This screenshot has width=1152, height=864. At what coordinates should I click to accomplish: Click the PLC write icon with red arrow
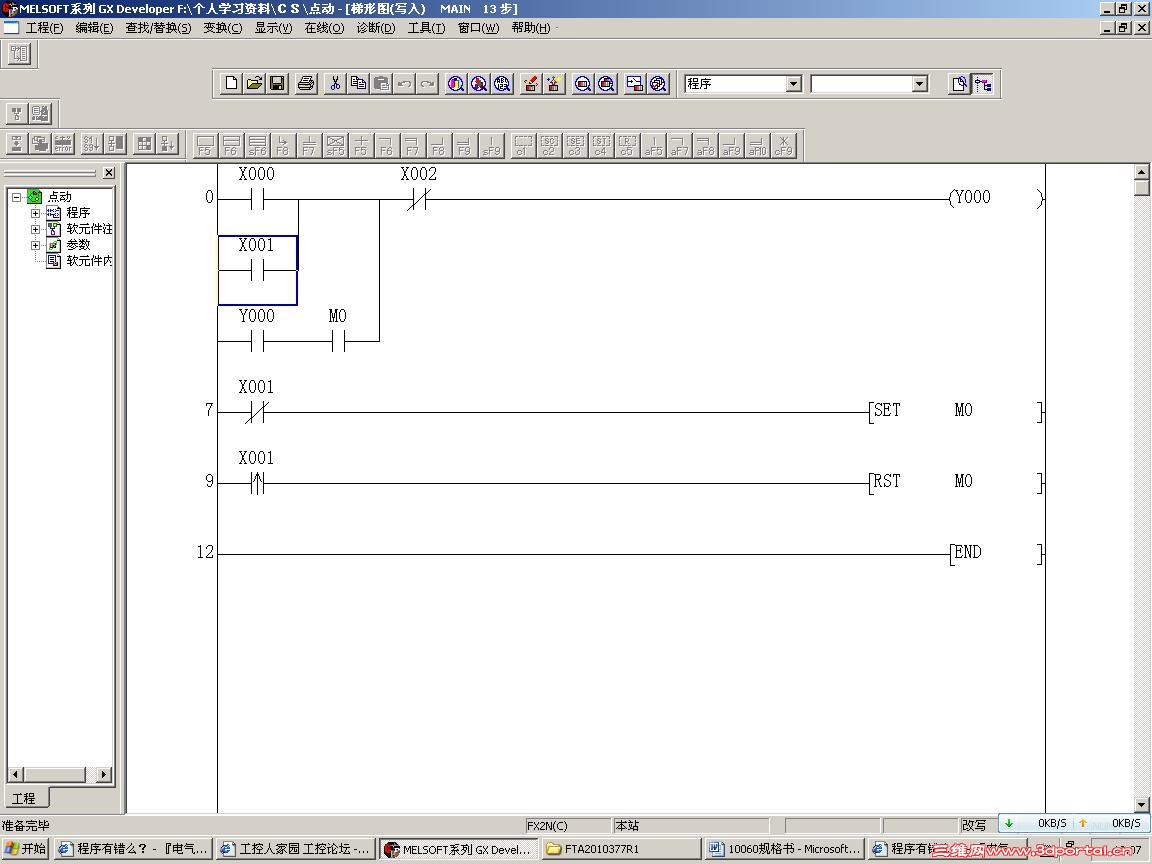coord(530,83)
